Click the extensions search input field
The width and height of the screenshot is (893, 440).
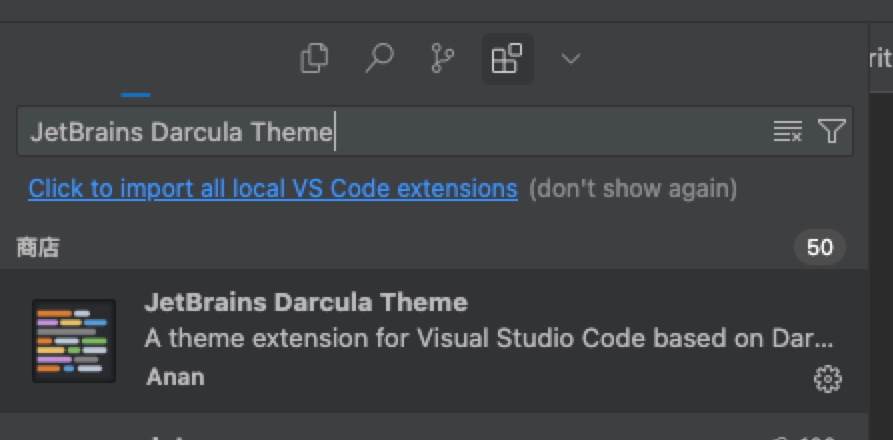pos(390,132)
